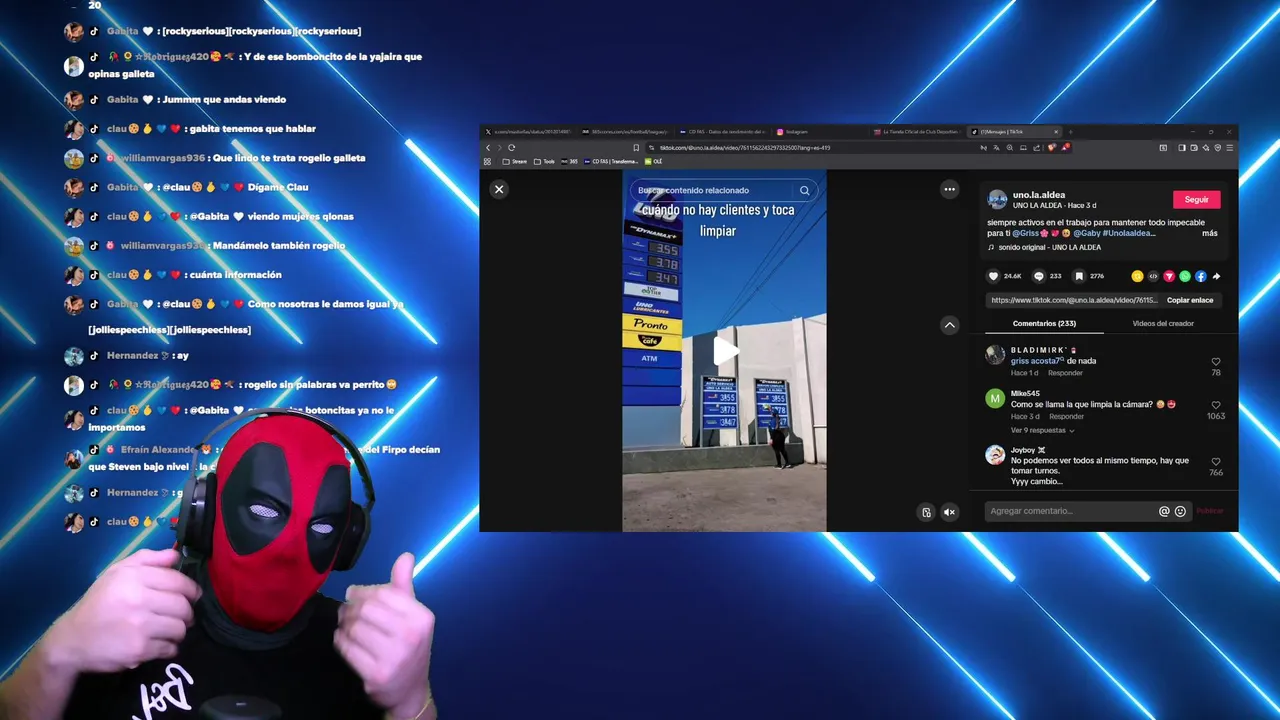
Task: Click 'griss acosta7' mention link
Action: (x=1037, y=361)
